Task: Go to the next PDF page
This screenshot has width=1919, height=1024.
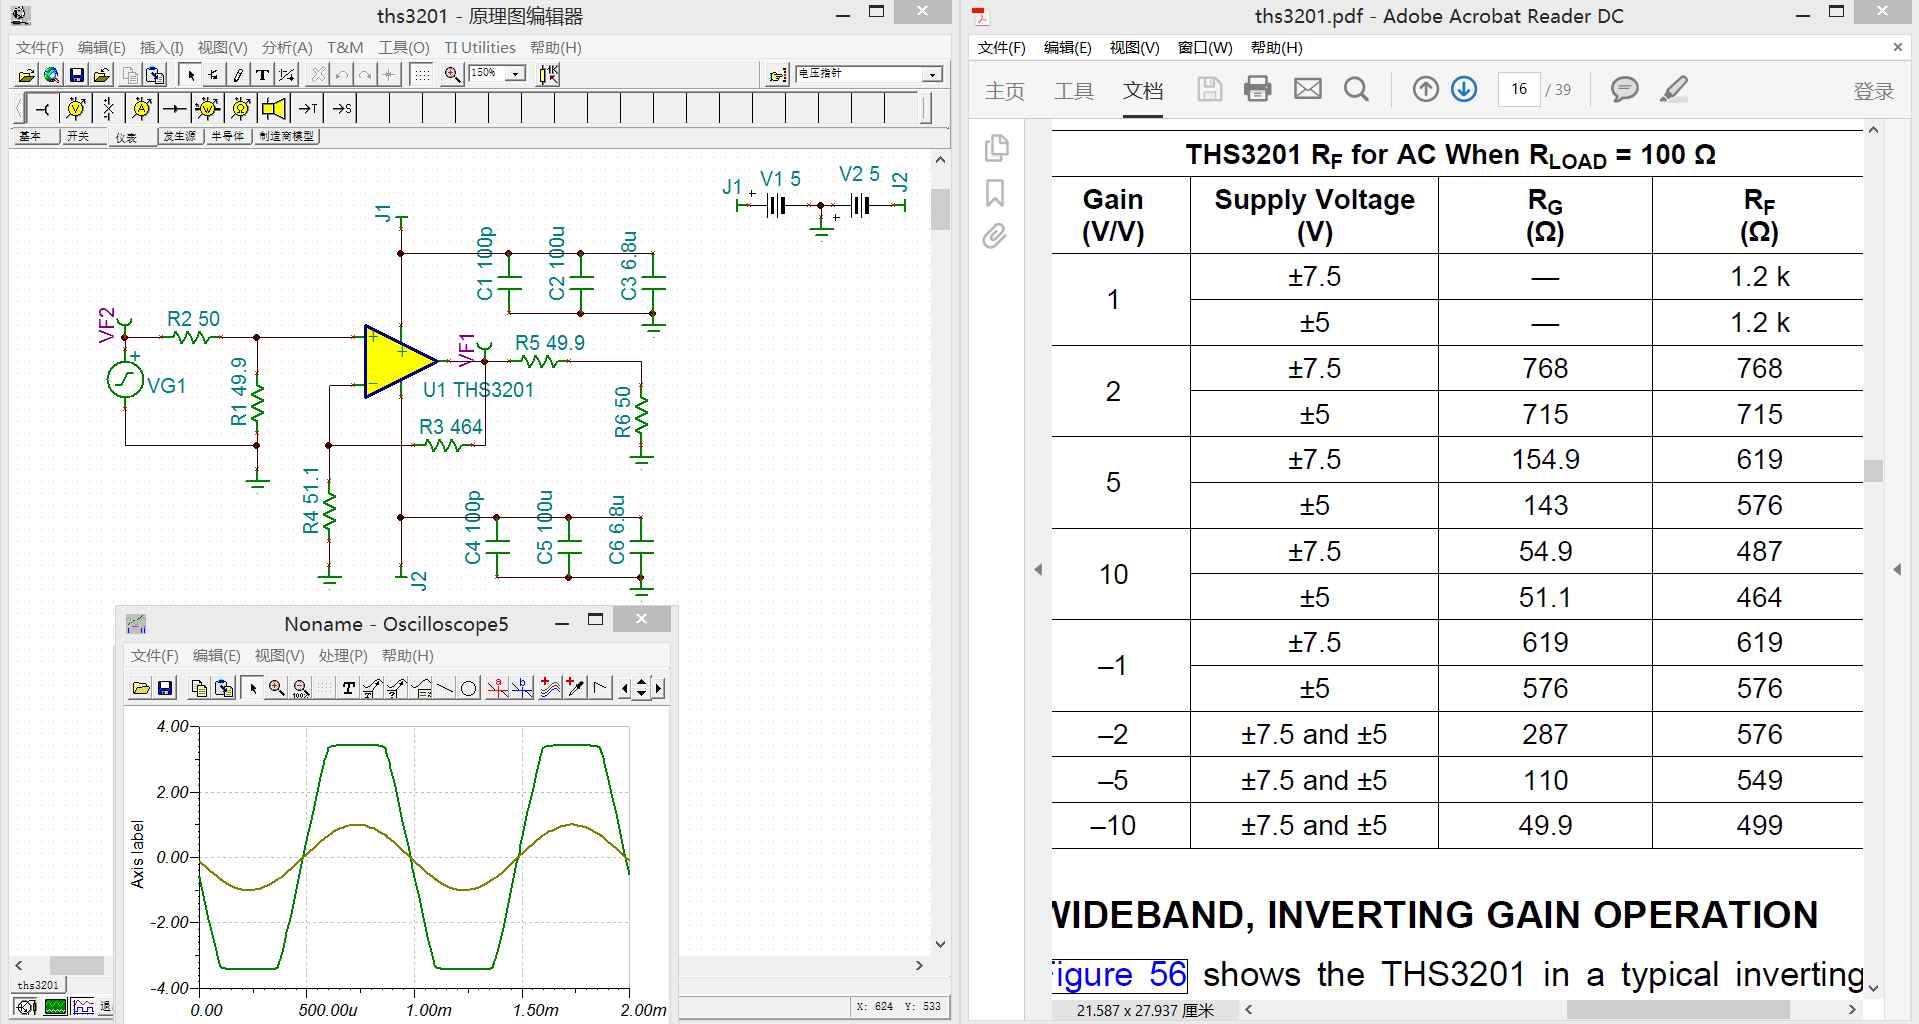Action: tap(1464, 89)
